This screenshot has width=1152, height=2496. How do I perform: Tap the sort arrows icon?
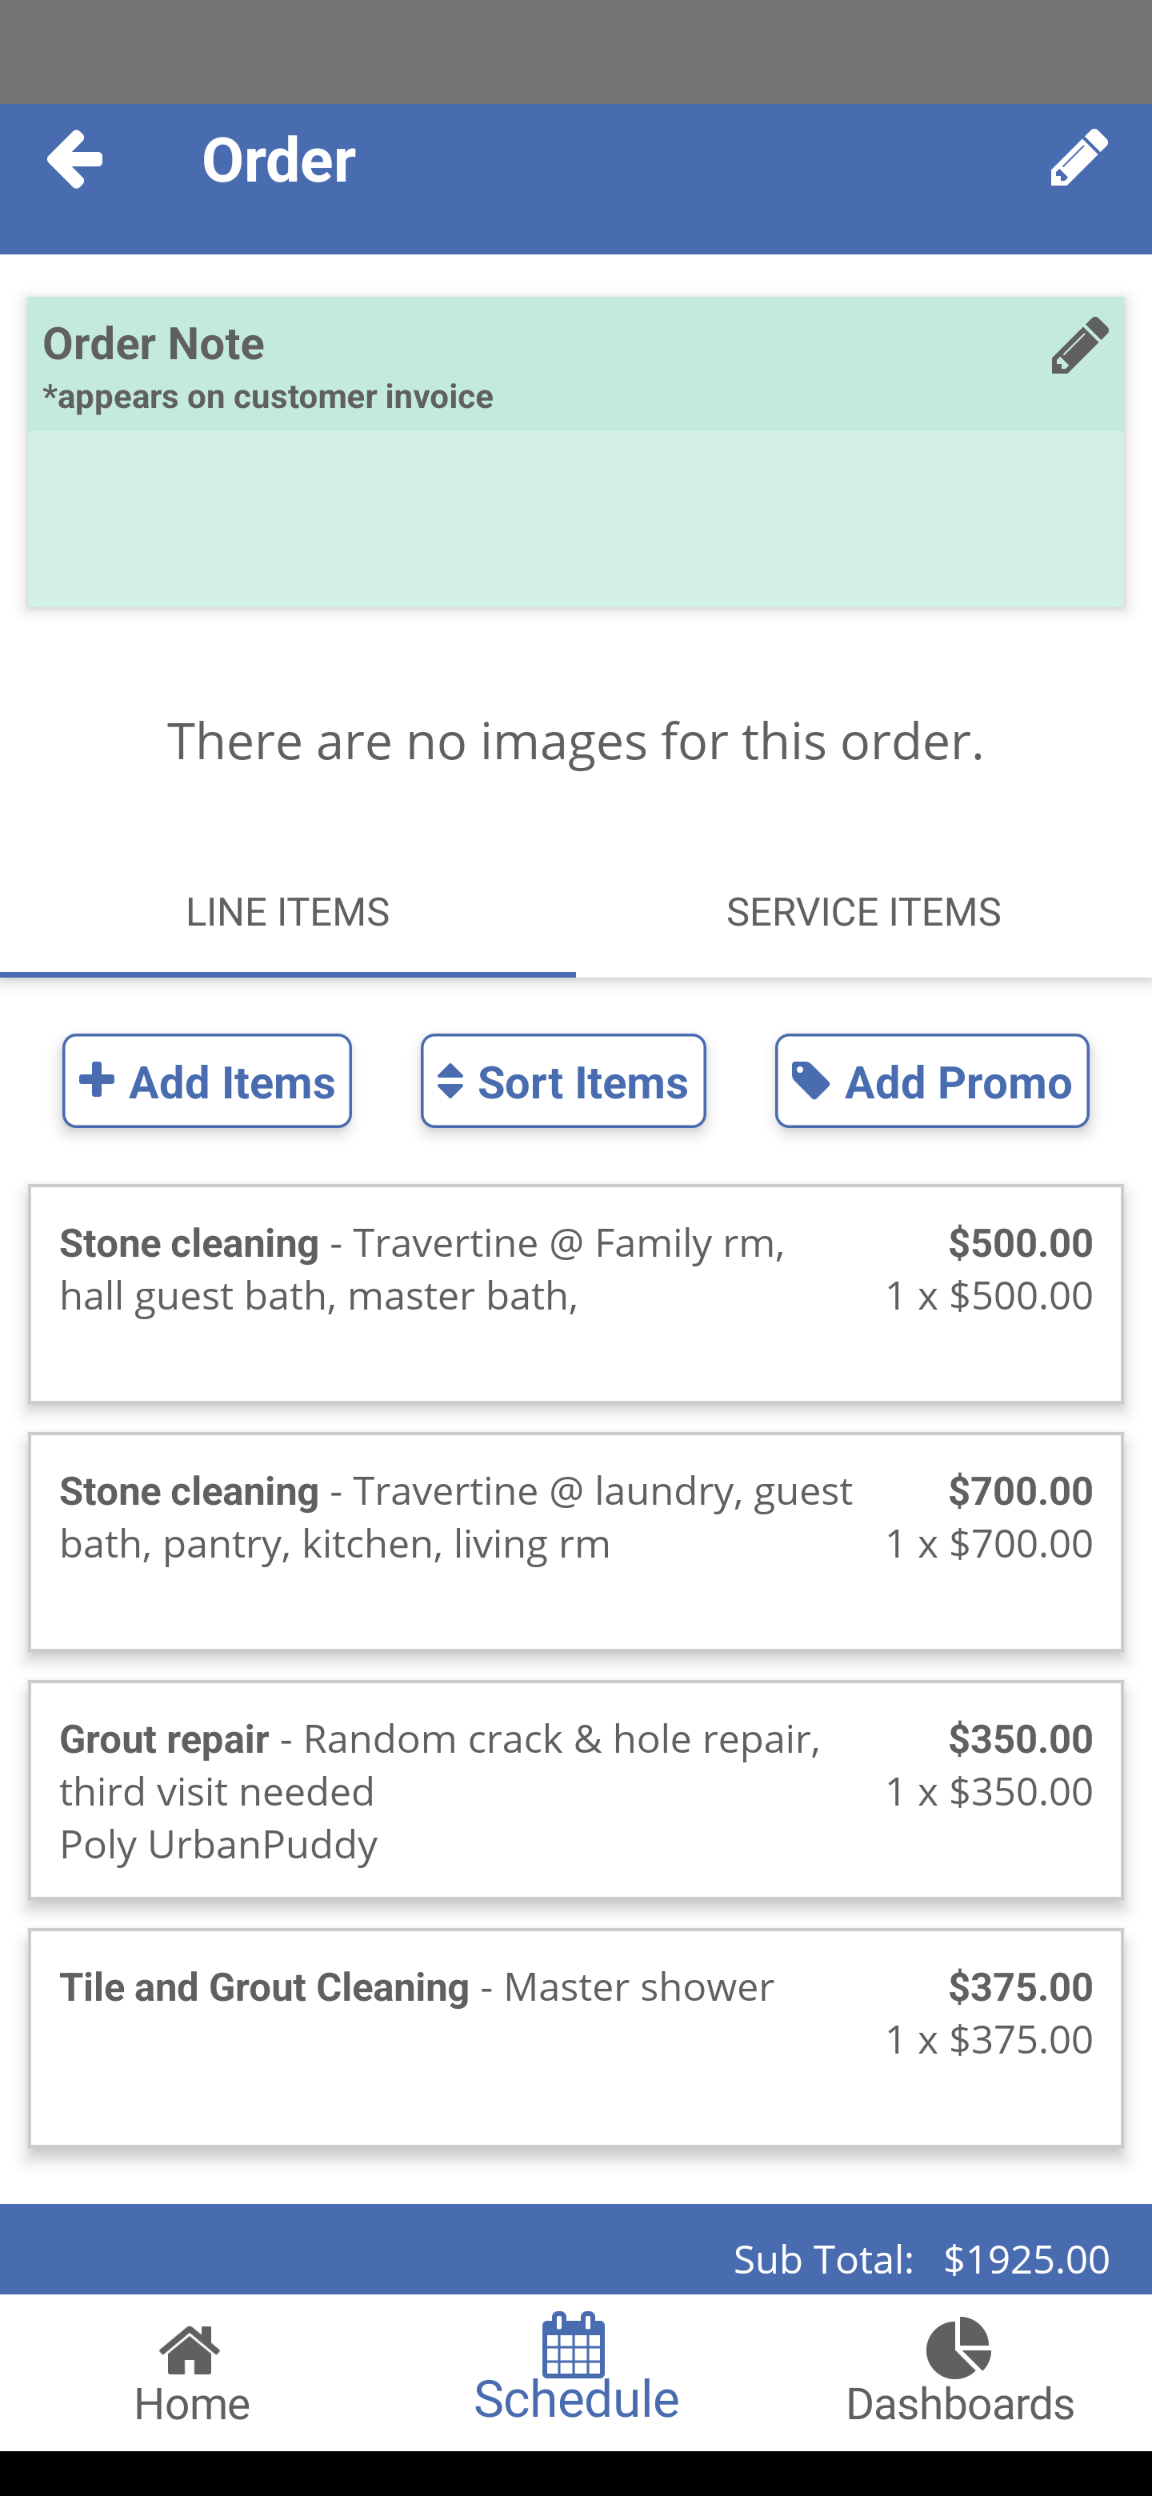[451, 1081]
